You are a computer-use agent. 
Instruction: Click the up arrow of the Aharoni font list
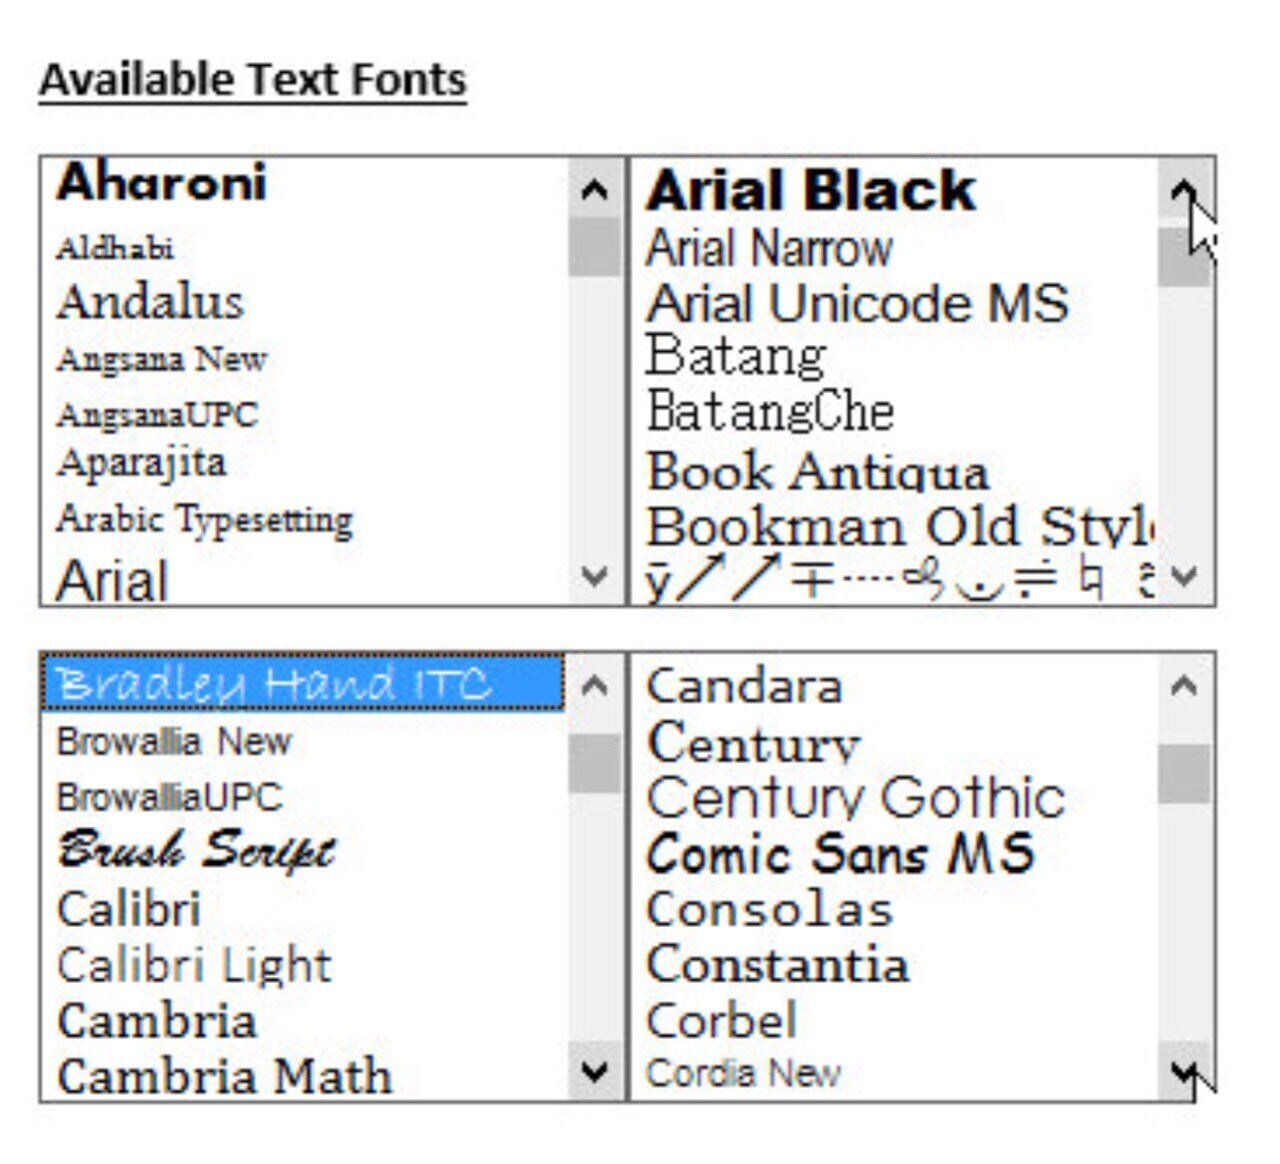coord(595,189)
